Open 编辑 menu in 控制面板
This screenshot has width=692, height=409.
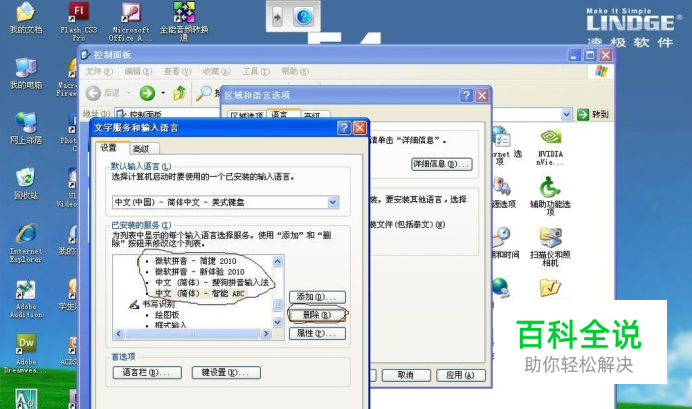(138, 71)
